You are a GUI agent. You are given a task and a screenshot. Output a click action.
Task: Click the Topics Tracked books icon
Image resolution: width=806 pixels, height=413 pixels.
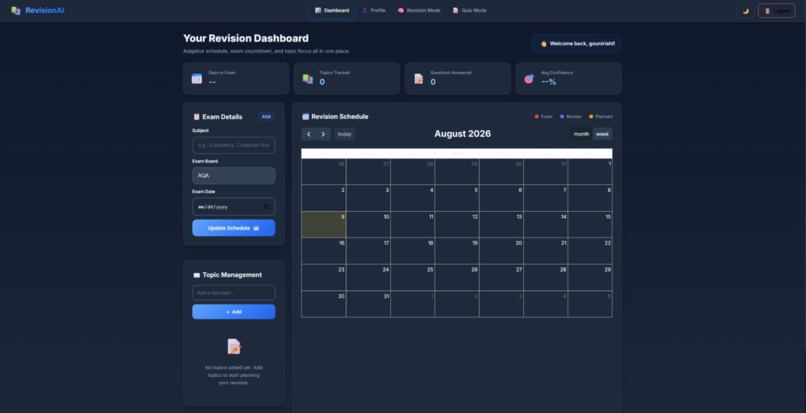pyautogui.click(x=307, y=79)
